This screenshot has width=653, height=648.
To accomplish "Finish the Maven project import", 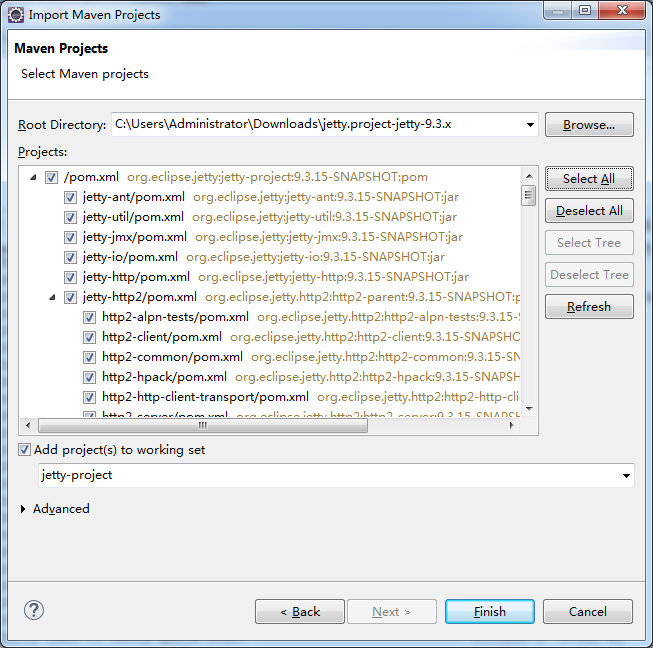I will [x=490, y=611].
